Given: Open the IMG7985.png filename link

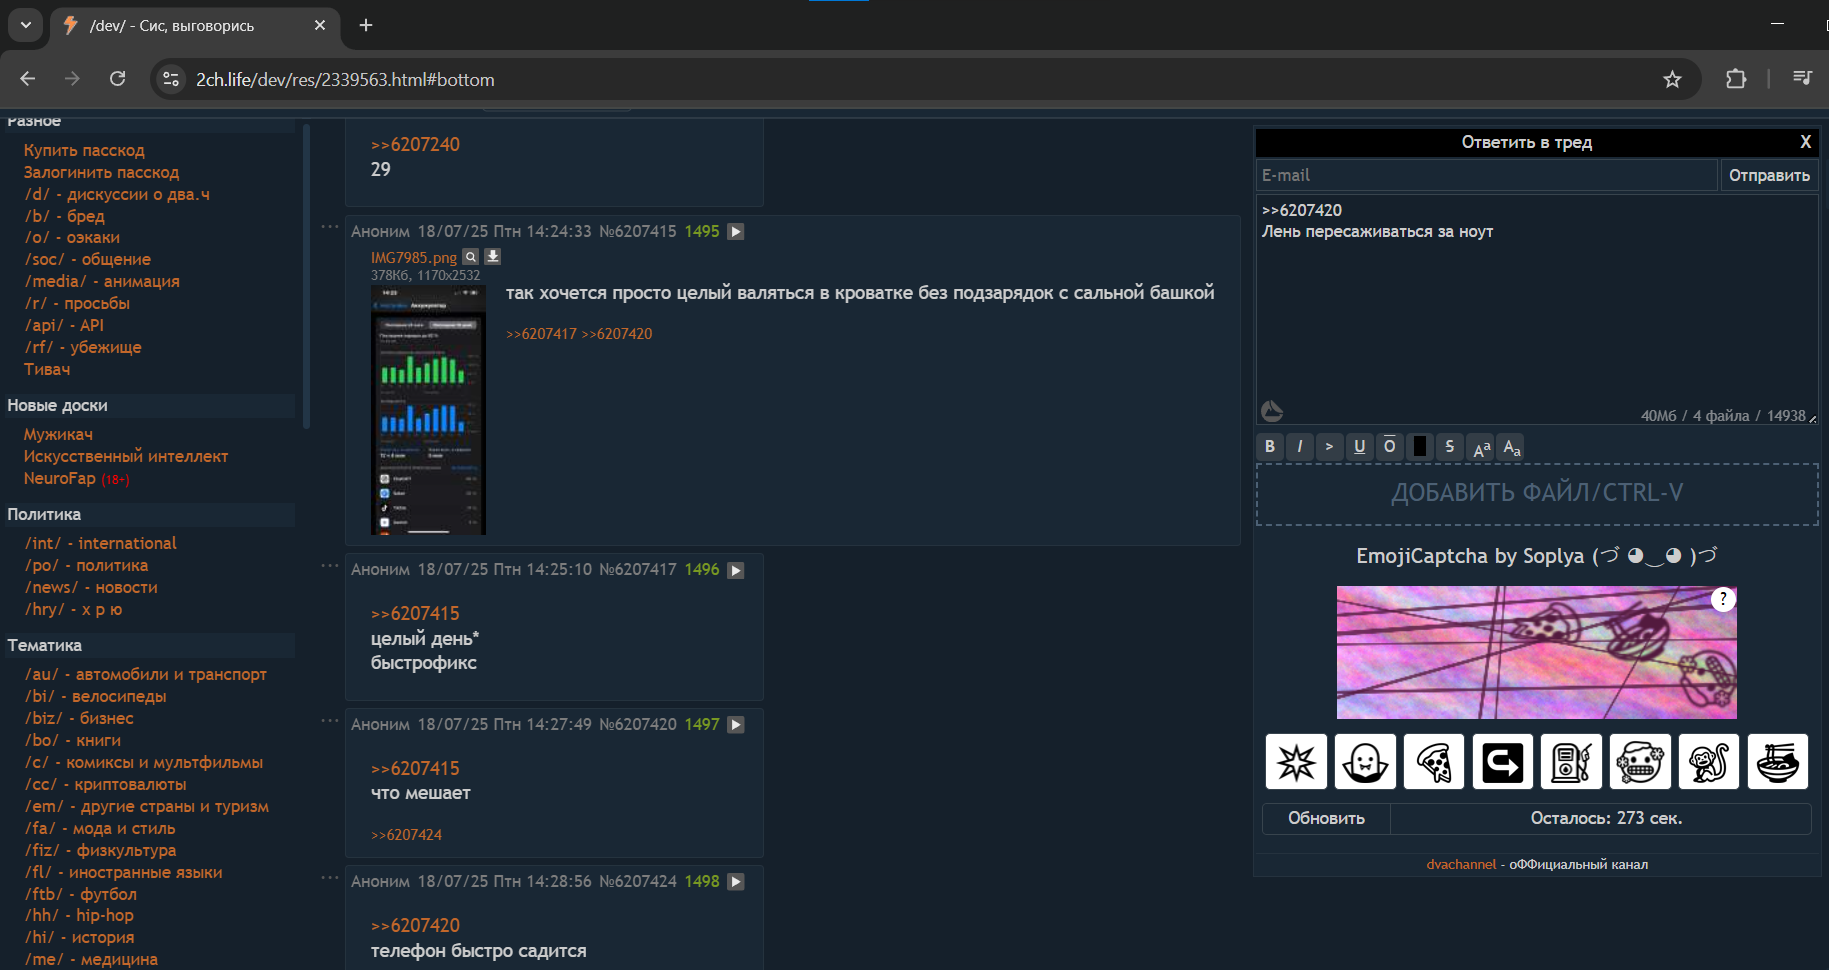Looking at the screenshot, I should [414, 258].
